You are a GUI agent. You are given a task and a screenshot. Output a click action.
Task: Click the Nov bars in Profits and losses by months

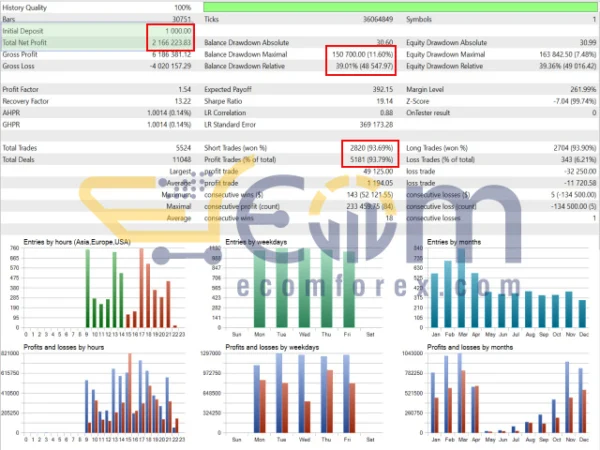click(569, 397)
